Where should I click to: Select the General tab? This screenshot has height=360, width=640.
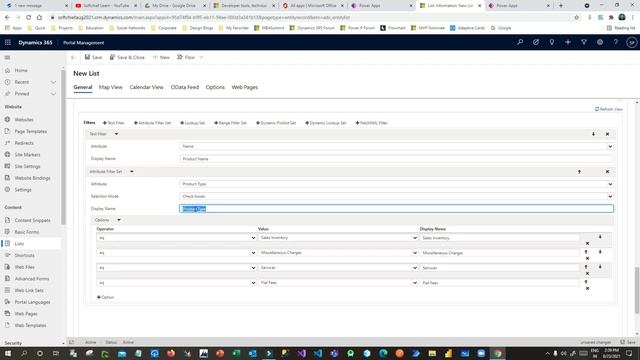(83, 87)
